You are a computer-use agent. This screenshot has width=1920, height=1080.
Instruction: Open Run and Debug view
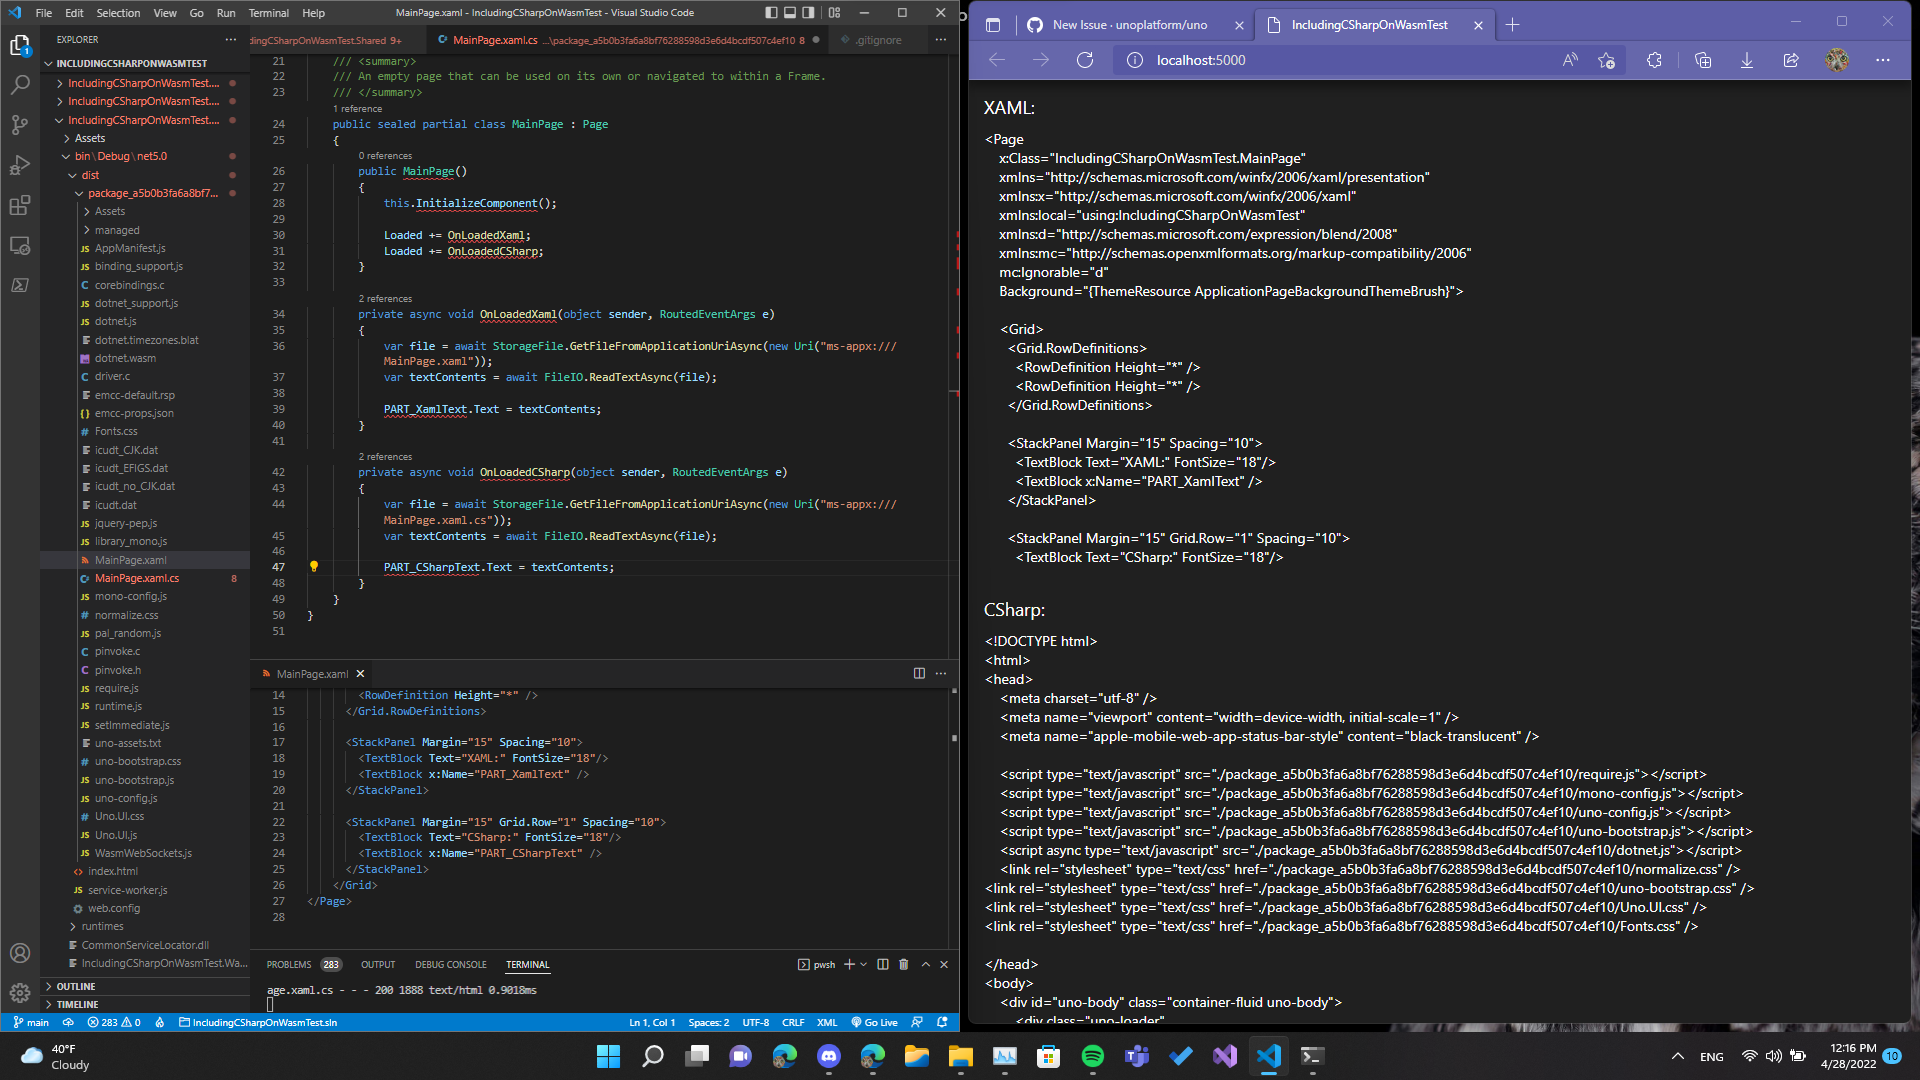pos(19,165)
